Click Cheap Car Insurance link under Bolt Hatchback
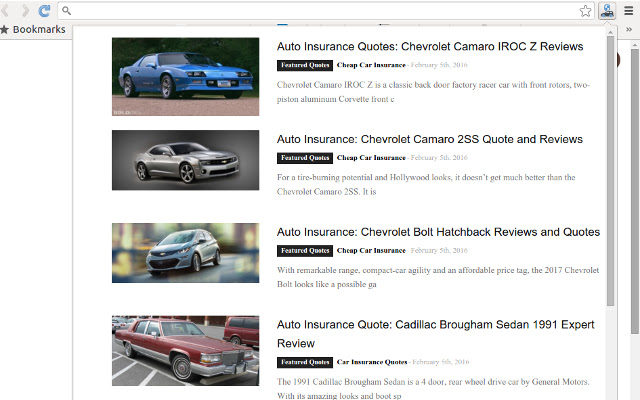Screen dimensions: 640x400 pos(371,251)
